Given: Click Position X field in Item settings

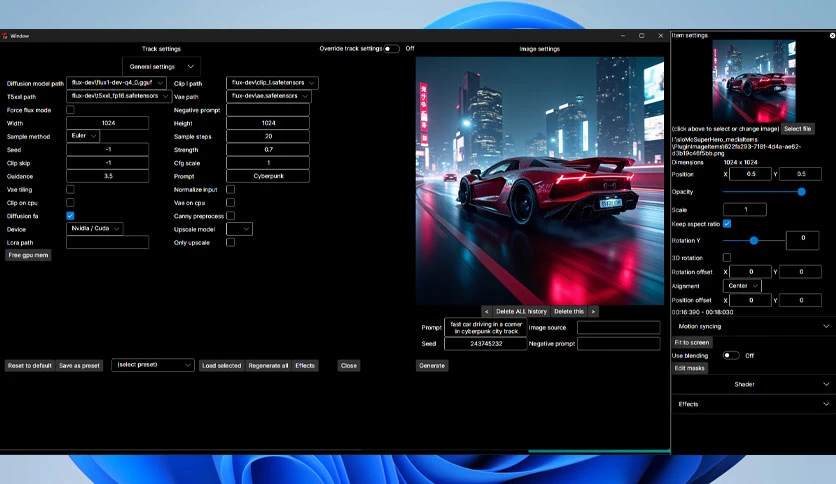Looking at the screenshot, I should [750, 174].
